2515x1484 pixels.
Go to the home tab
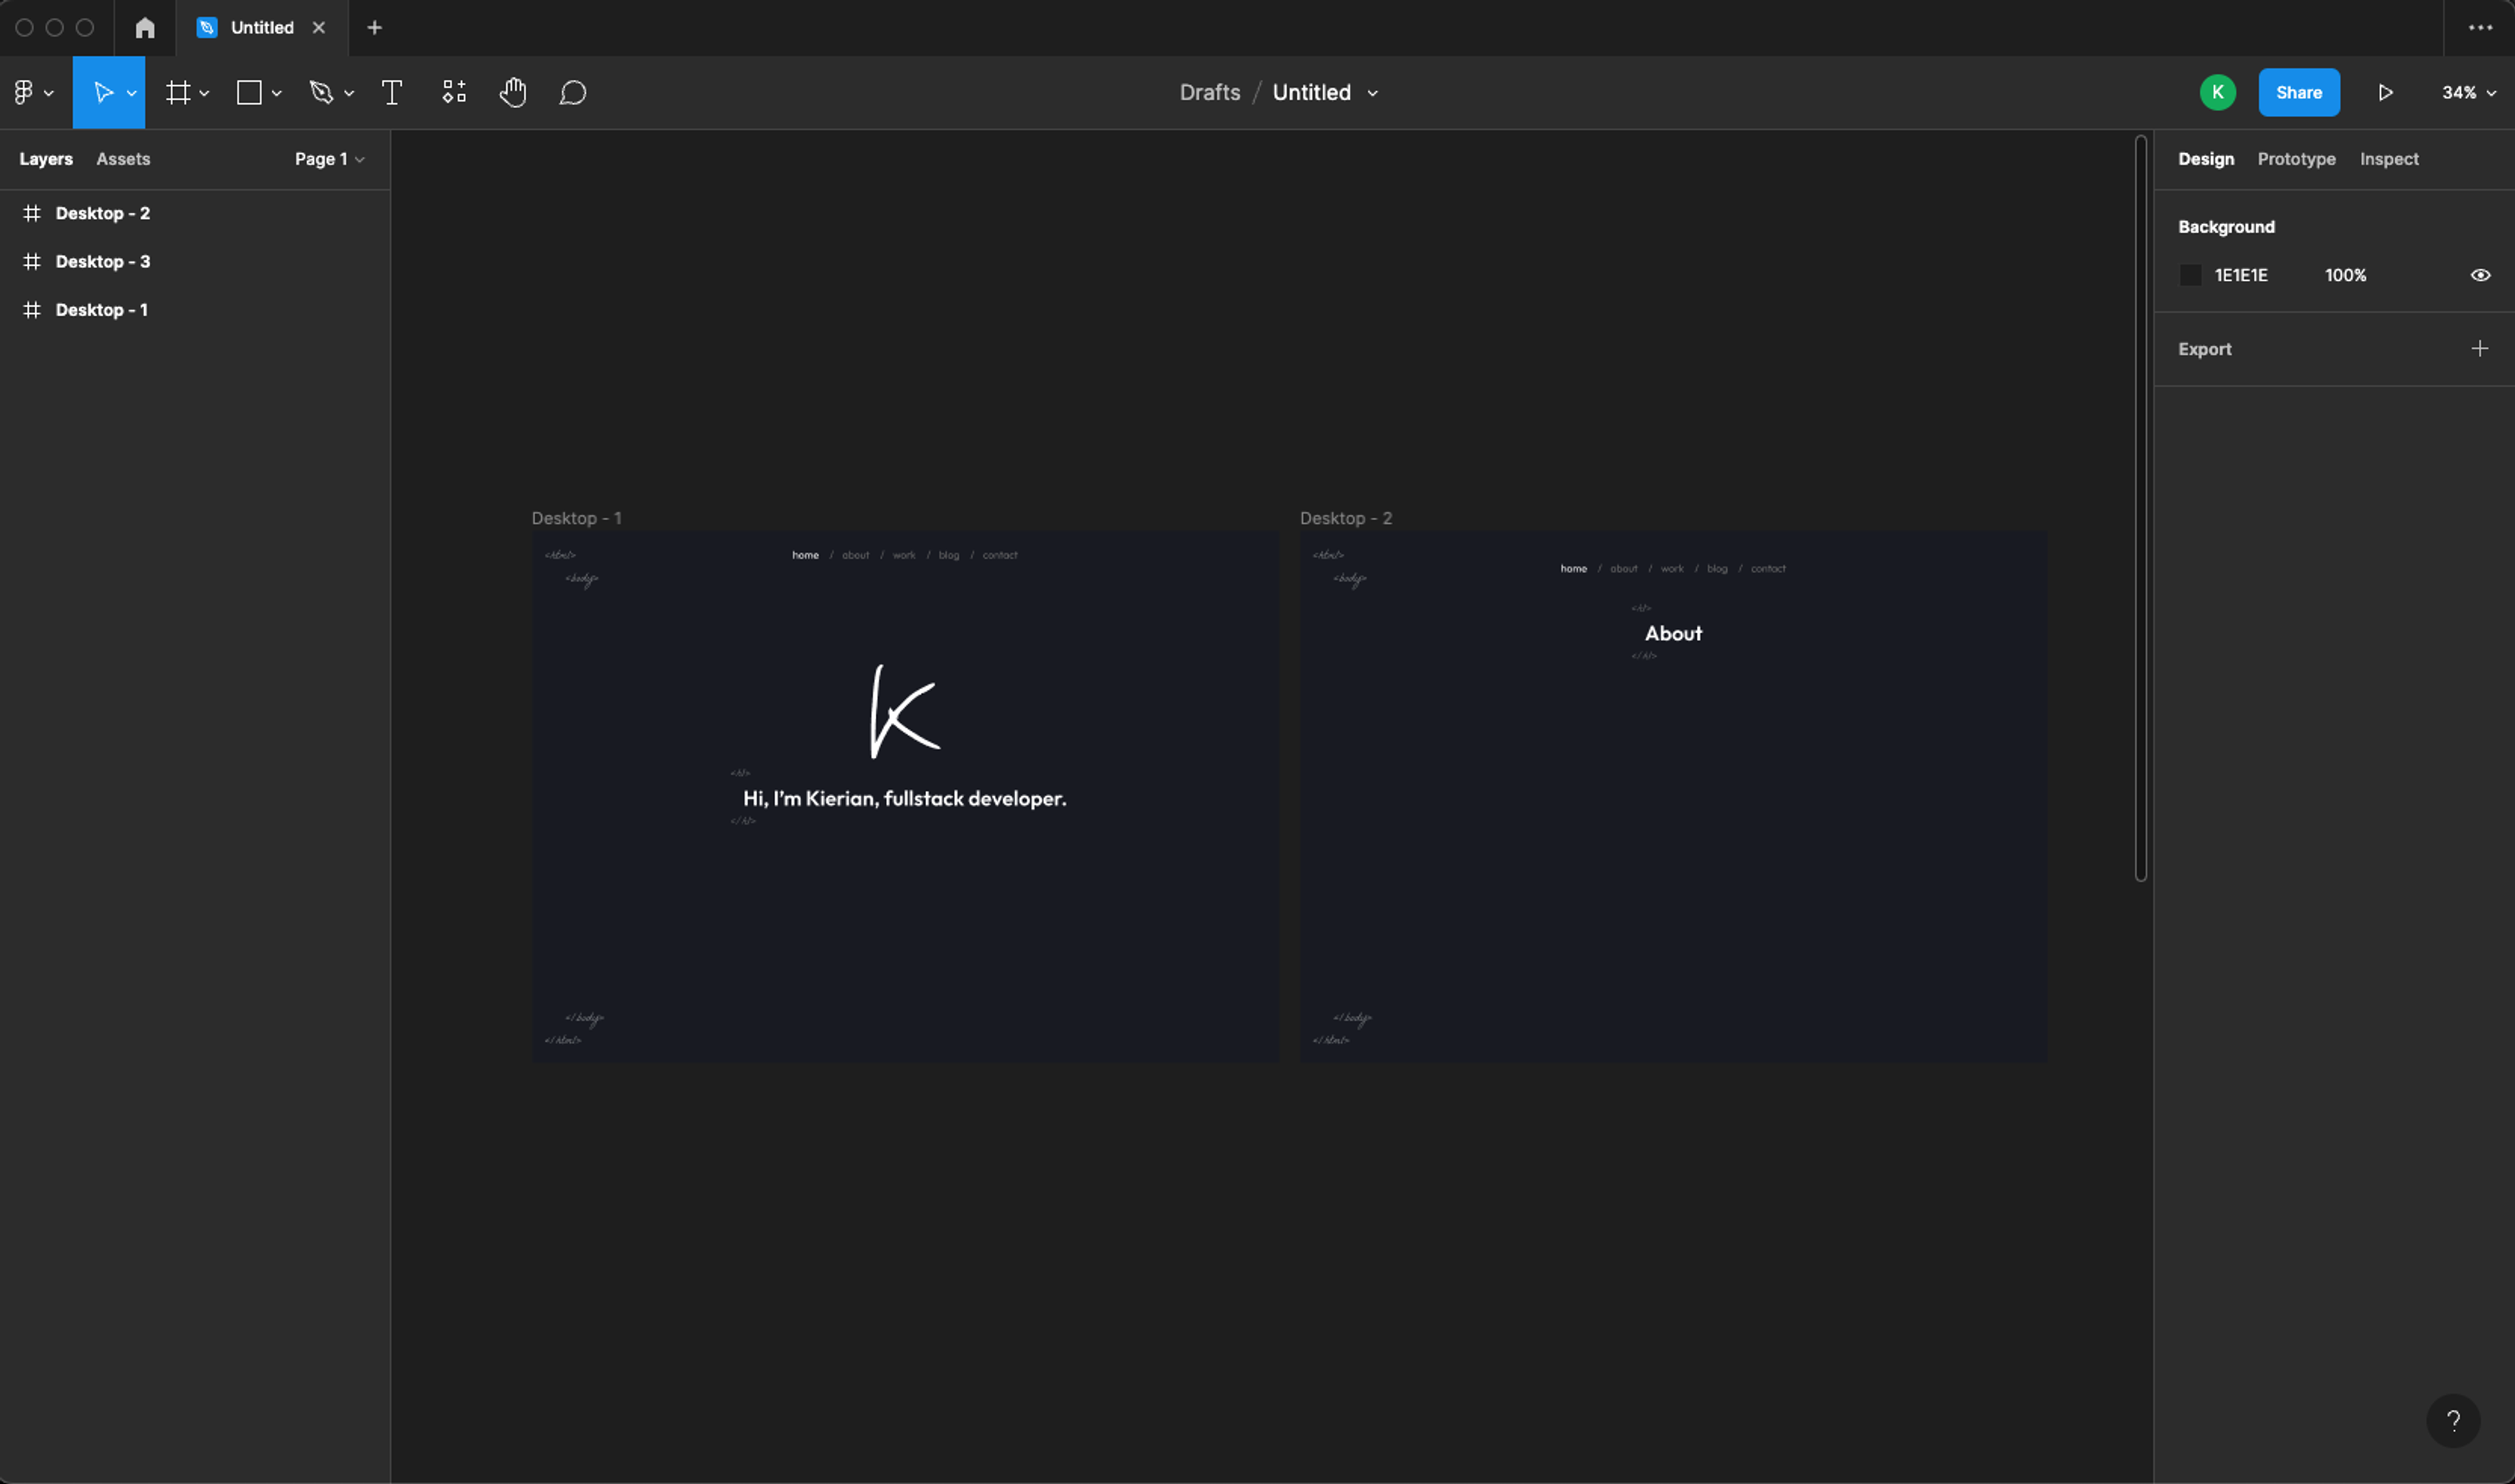click(145, 28)
